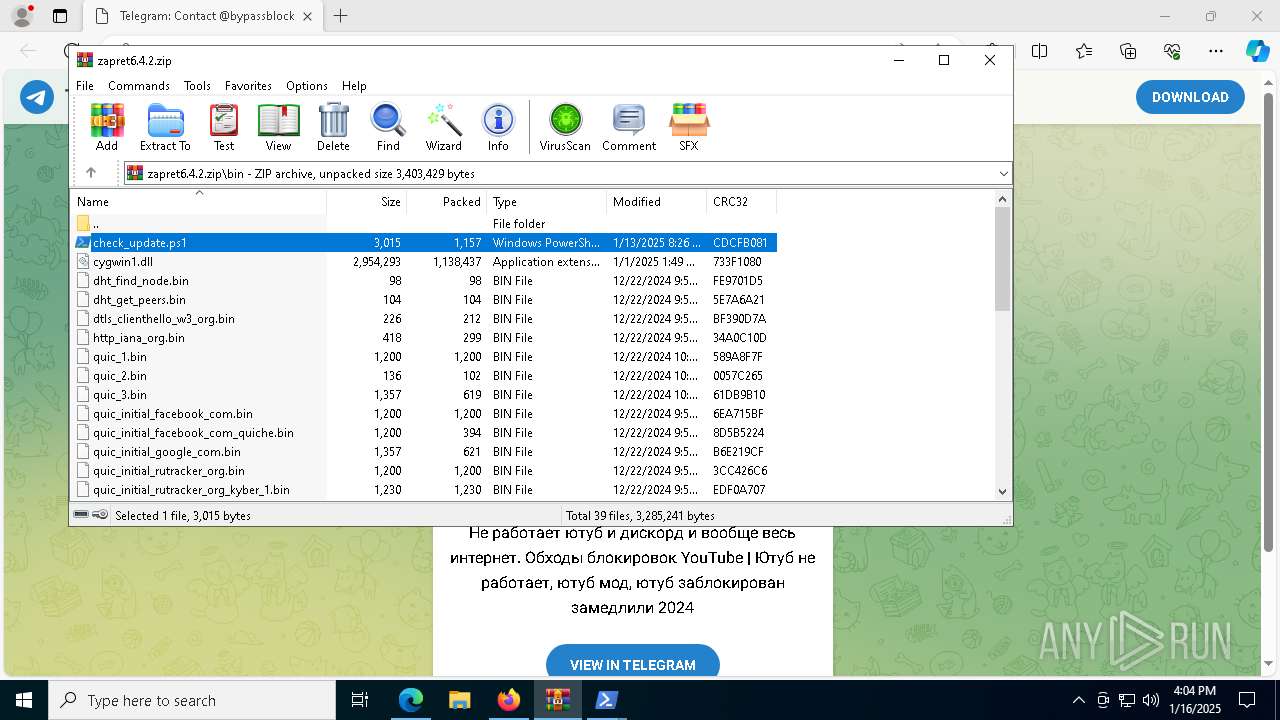Click file list scrollbar down arrow
Screen dimensions: 1280x720
(x=1003, y=491)
